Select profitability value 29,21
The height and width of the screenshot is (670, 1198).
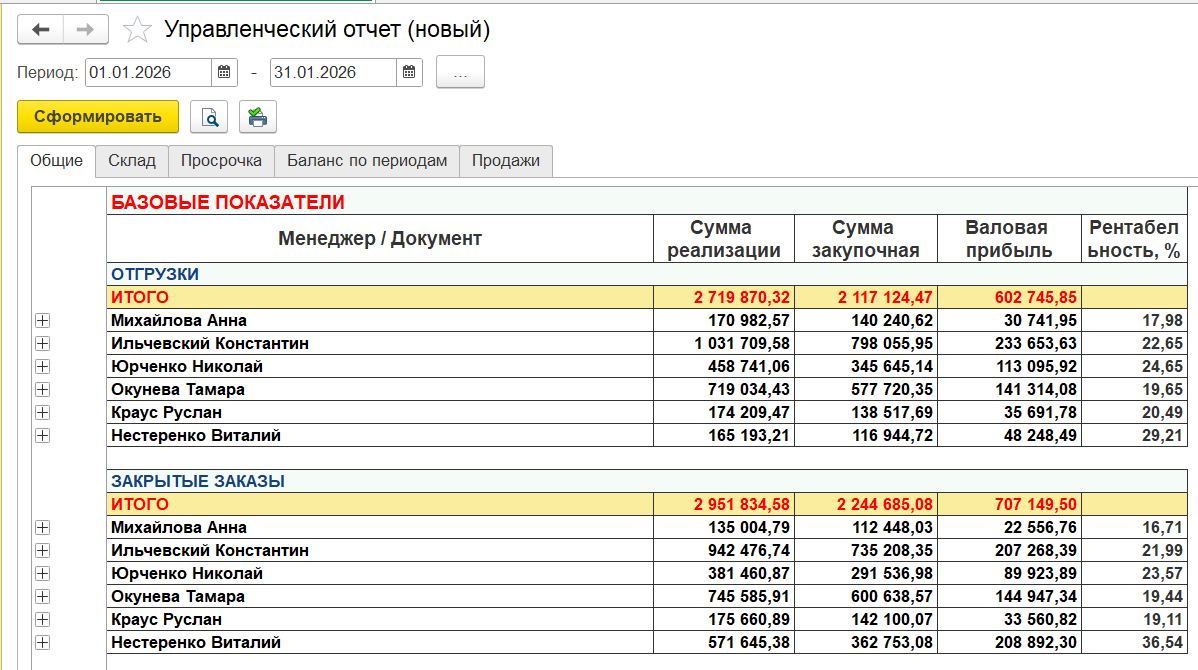point(1135,435)
